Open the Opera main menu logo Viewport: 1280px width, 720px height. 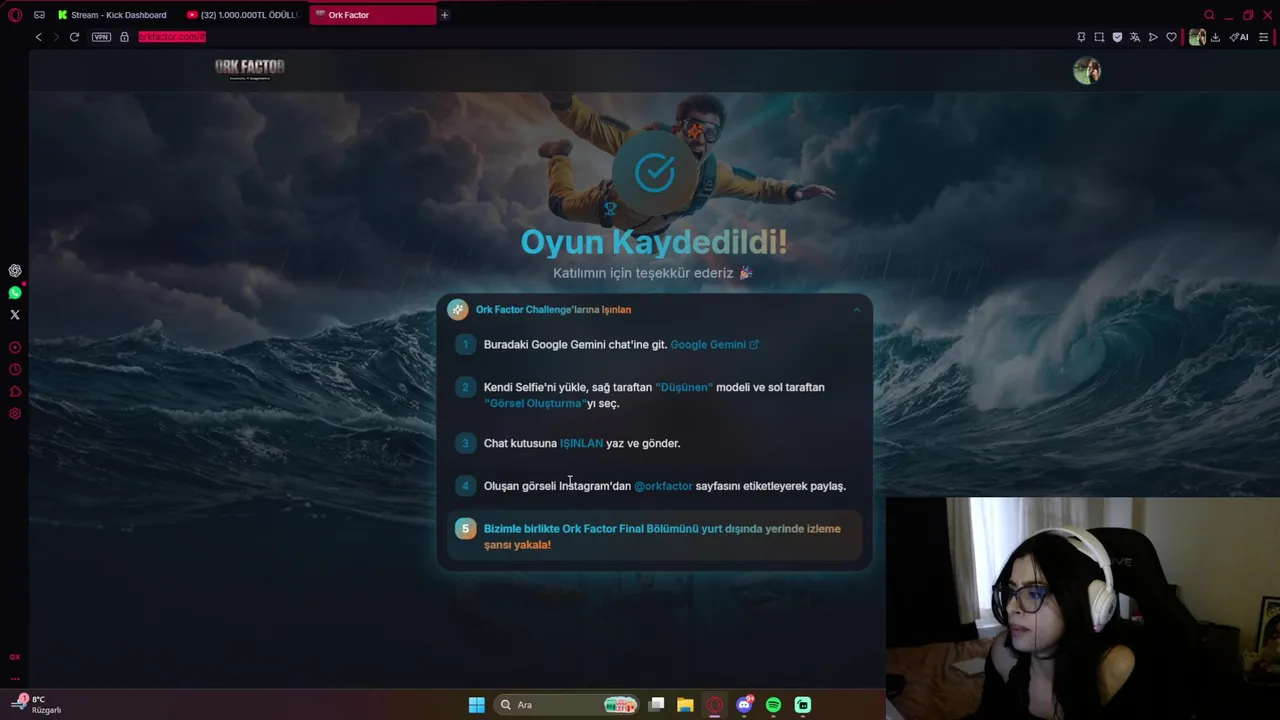point(15,15)
